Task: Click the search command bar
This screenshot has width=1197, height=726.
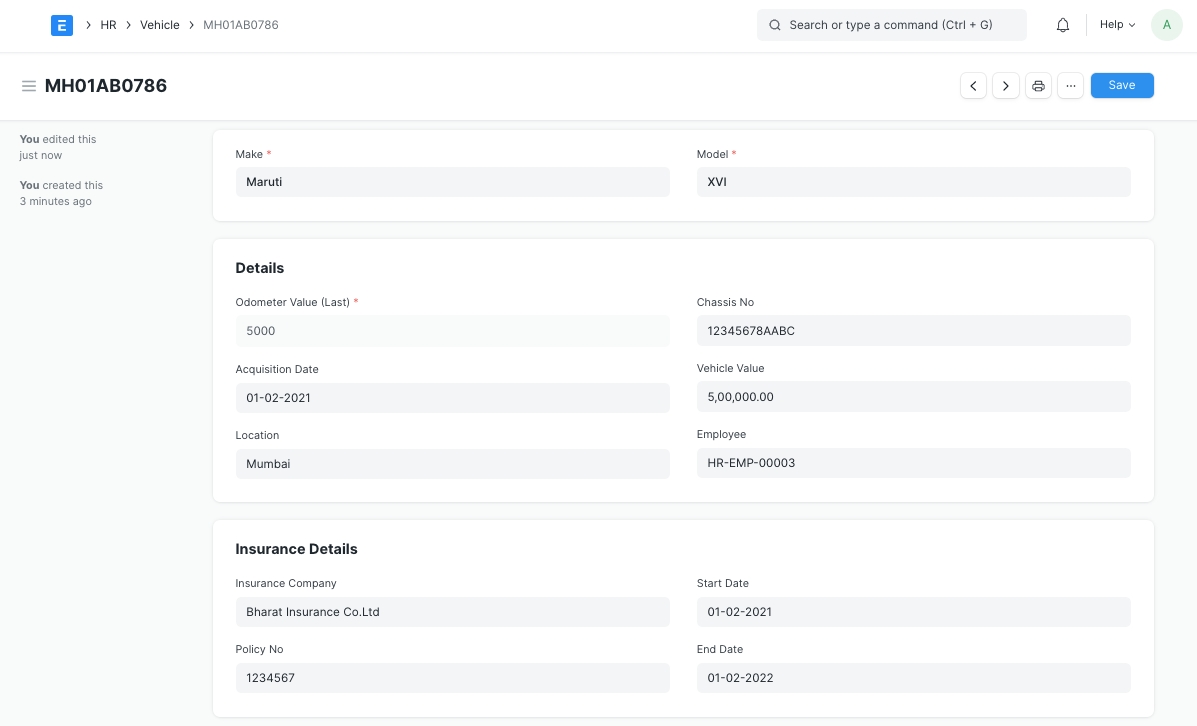Action: coord(891,25)
